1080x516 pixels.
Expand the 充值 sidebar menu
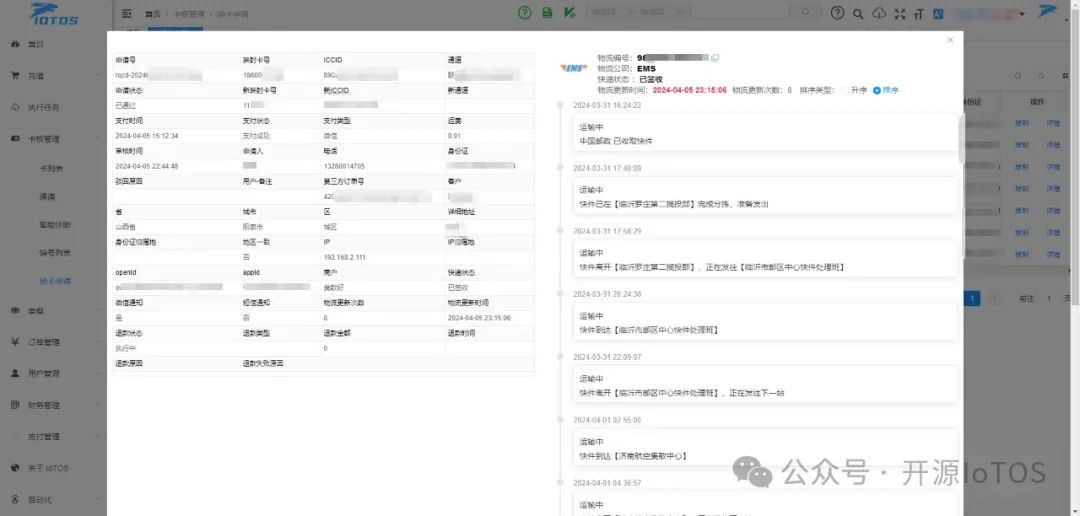(55, 76)
